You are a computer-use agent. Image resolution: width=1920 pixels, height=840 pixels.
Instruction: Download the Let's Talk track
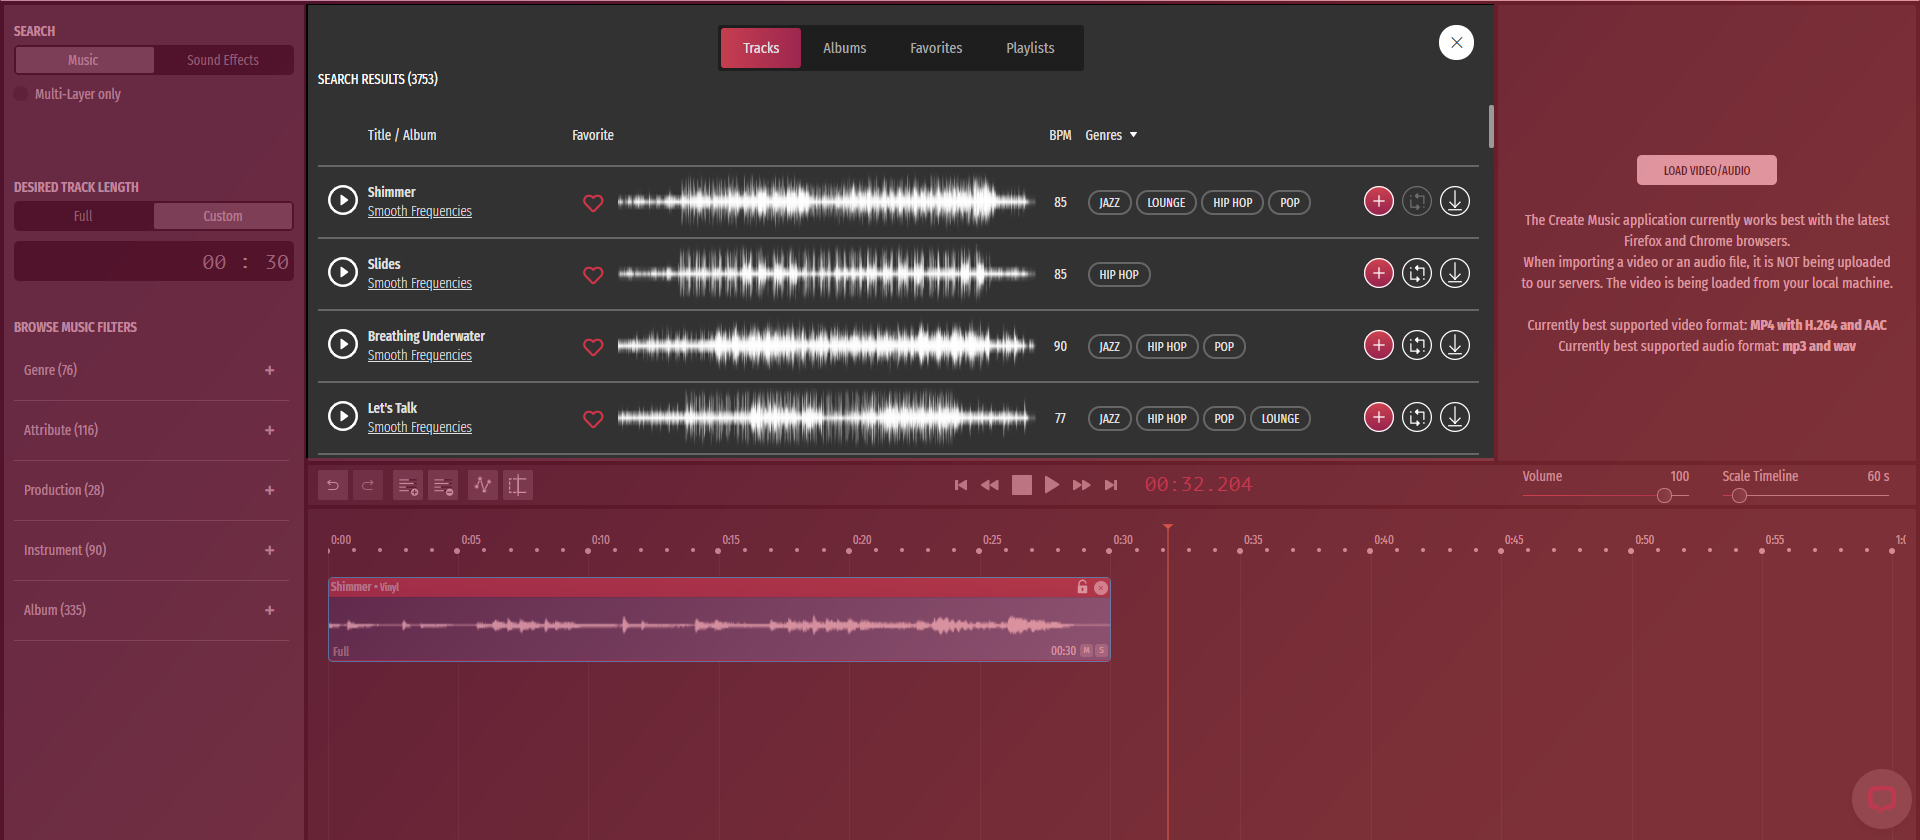click(x=1455, y=417)
